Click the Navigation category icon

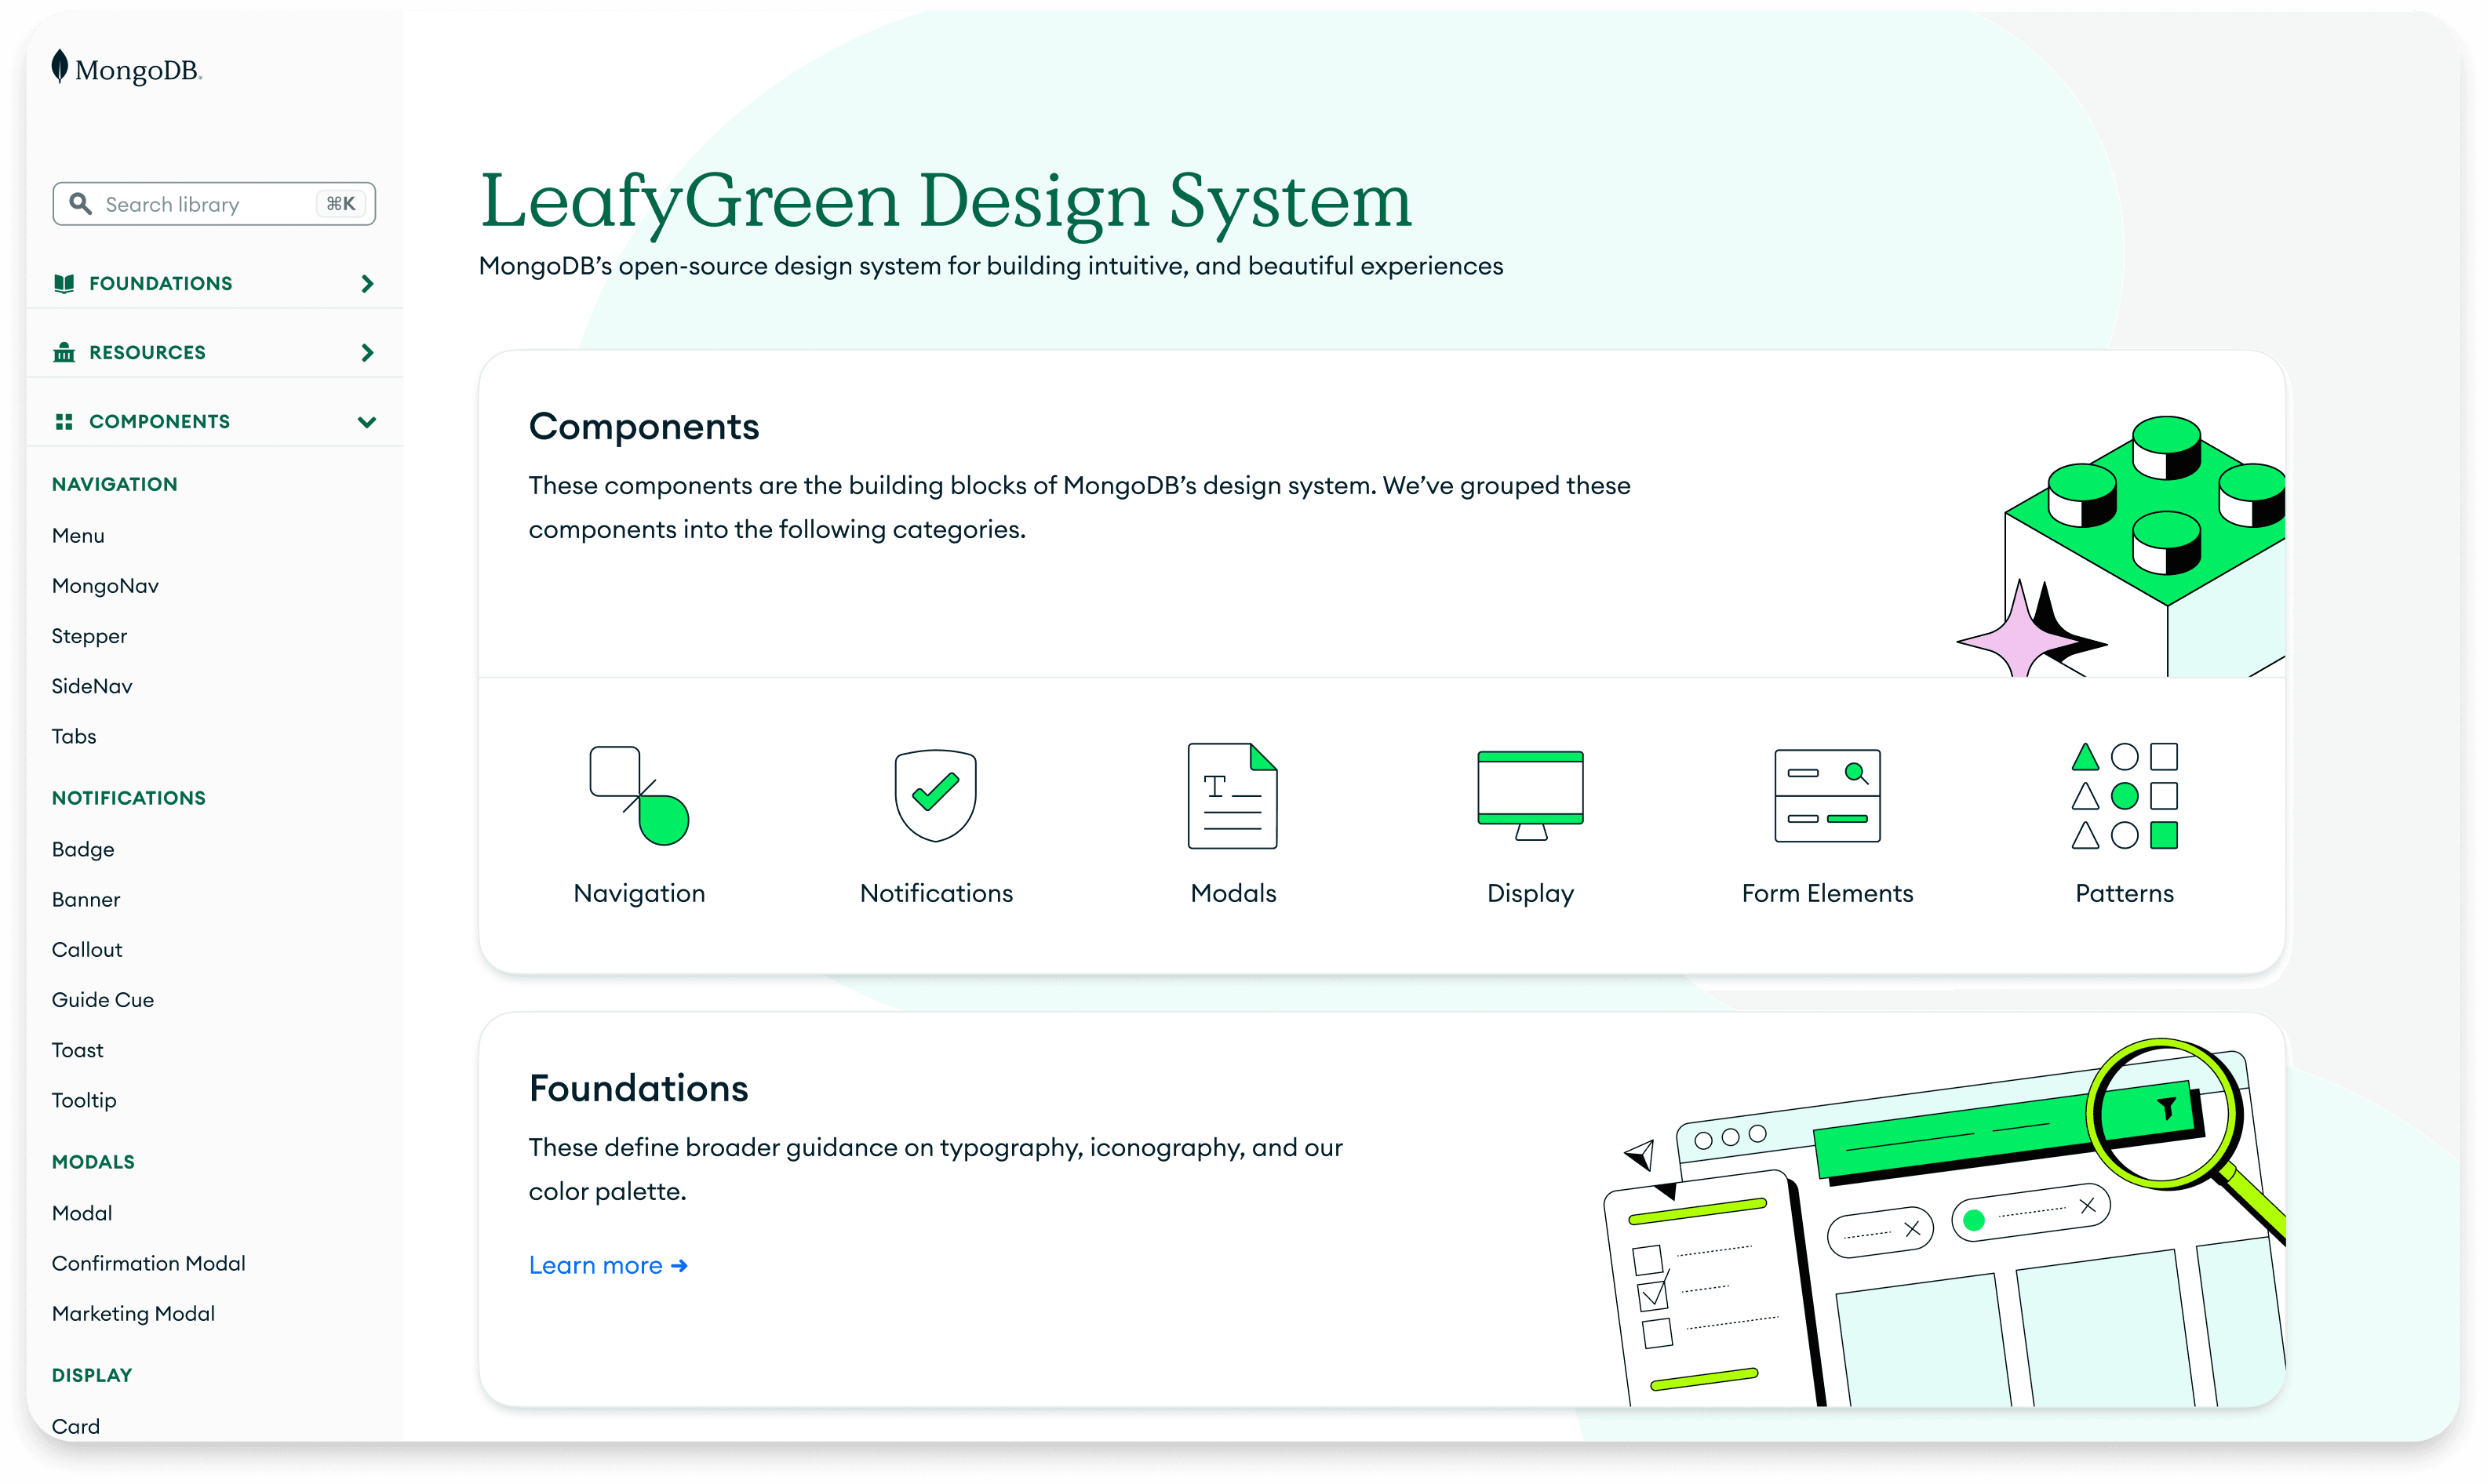[639, 795]
